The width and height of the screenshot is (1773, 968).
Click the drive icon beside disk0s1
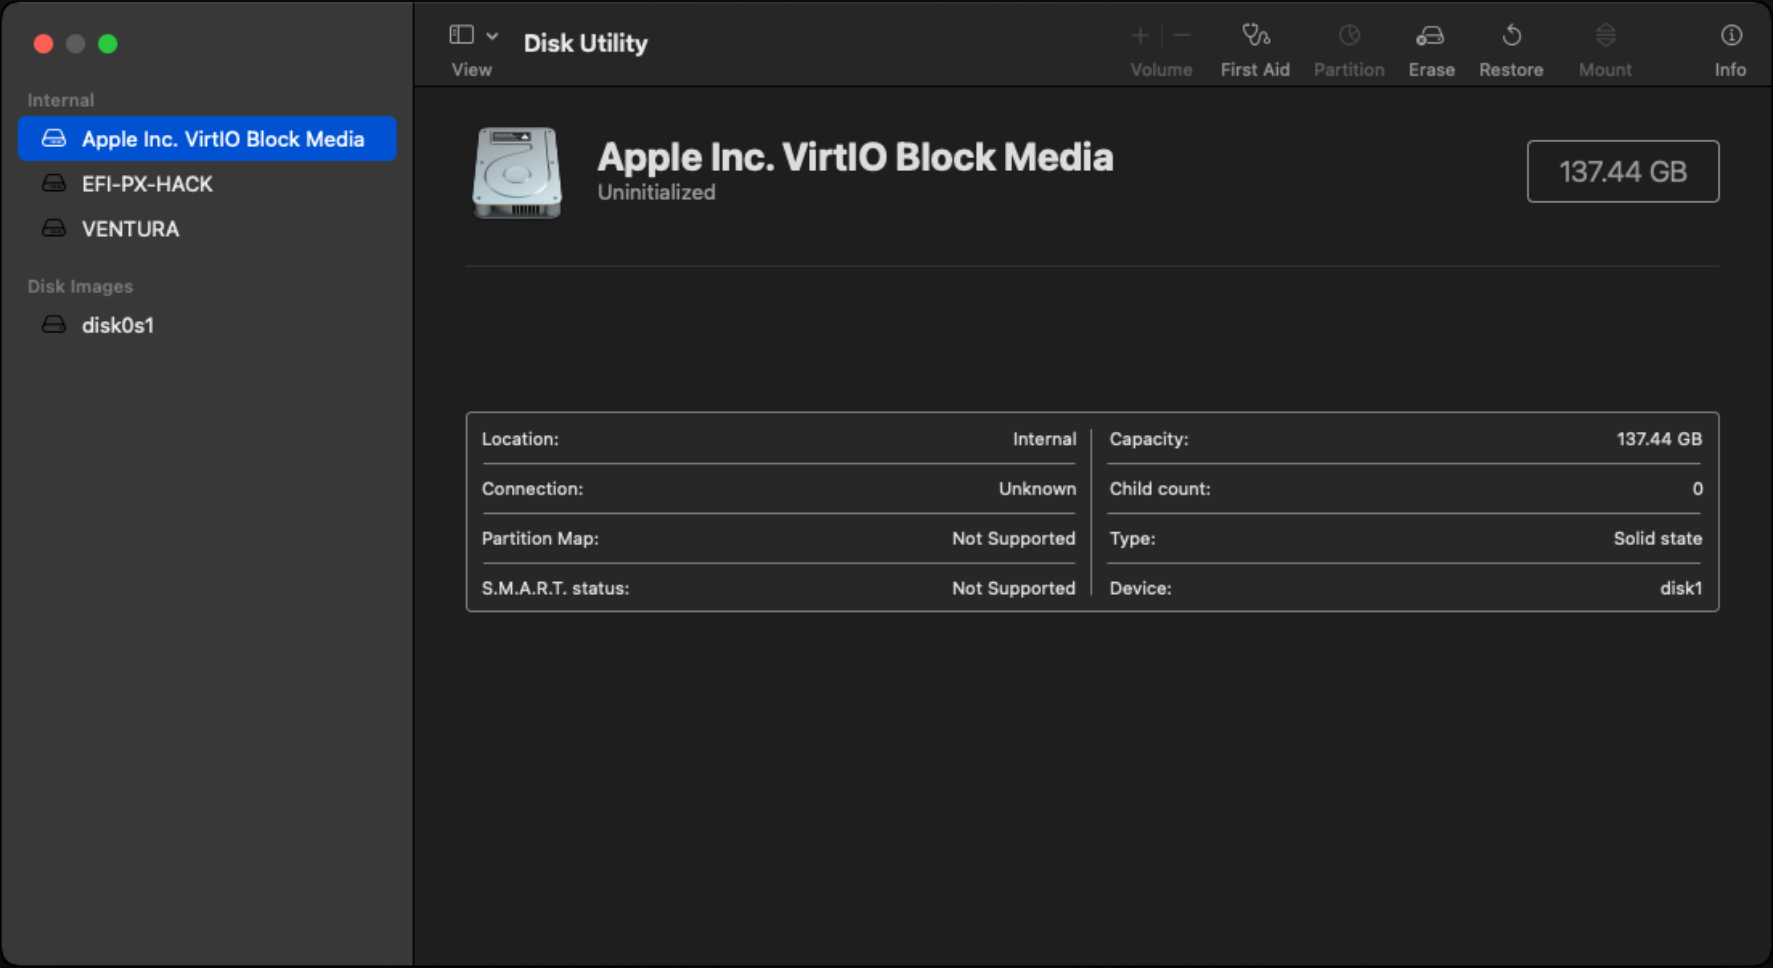pos(54,325)
